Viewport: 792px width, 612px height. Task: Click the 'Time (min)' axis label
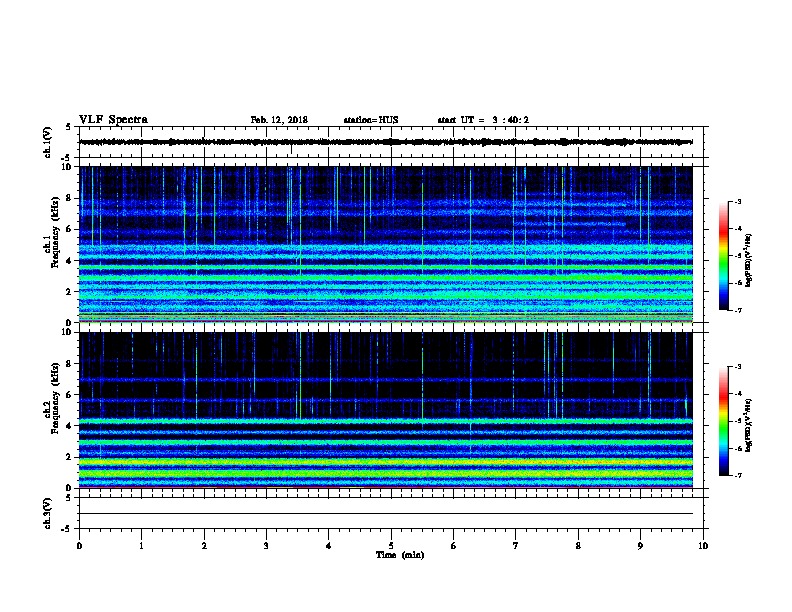(x=400, y=555)
